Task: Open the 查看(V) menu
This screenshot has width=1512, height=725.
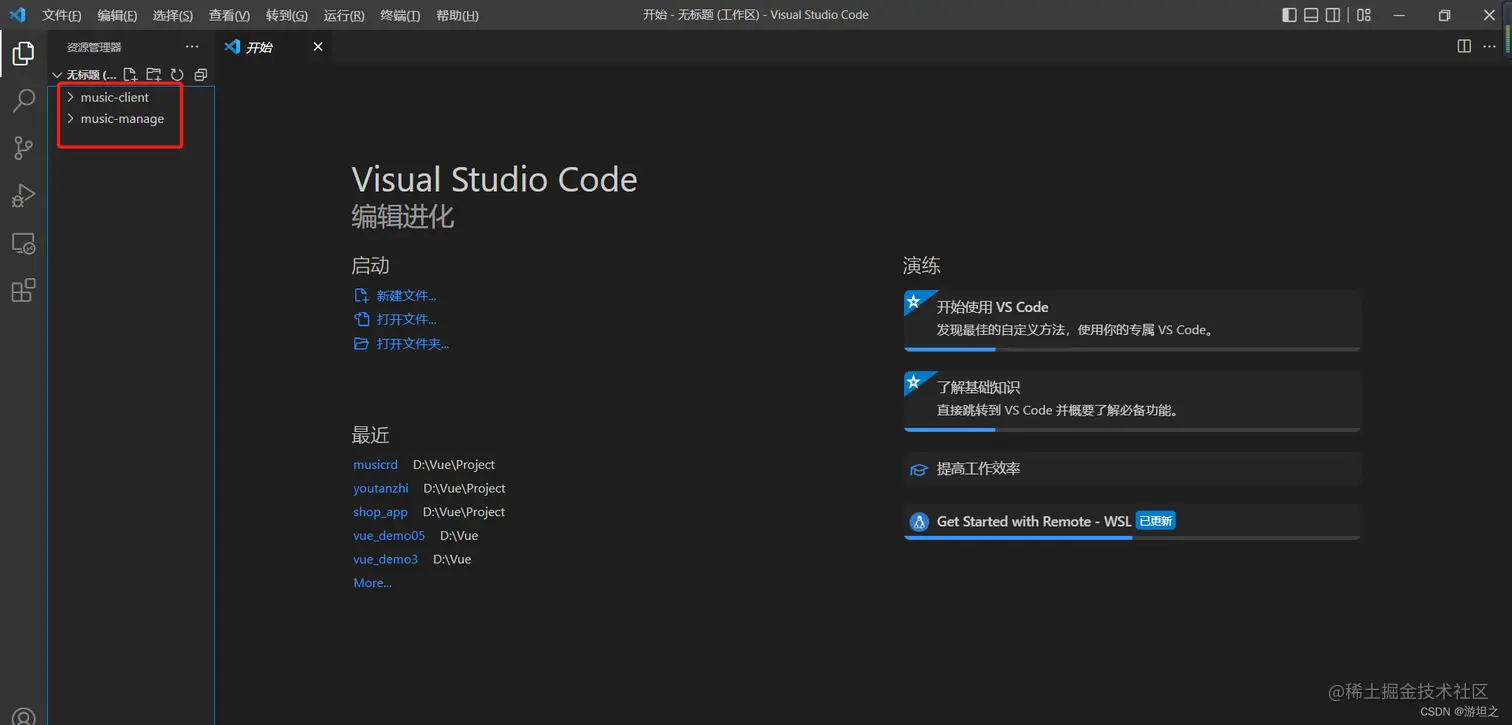Action: pos(229,15)
